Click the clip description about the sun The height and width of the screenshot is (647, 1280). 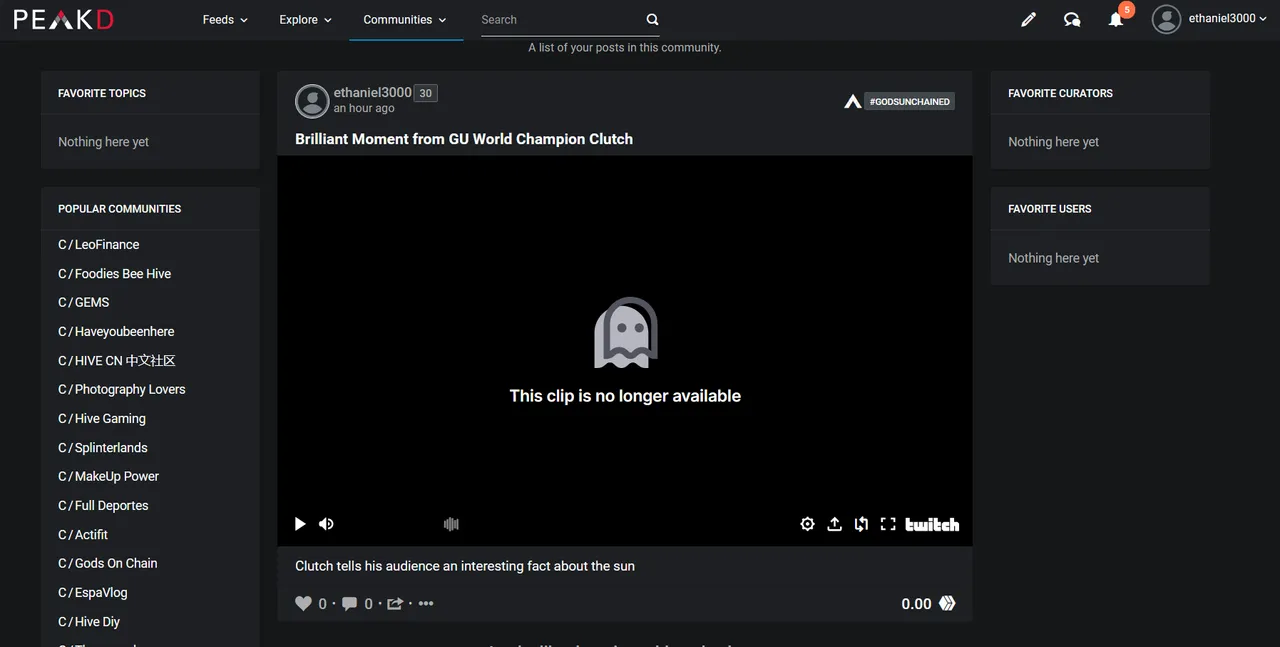click(x=465, y=566)
